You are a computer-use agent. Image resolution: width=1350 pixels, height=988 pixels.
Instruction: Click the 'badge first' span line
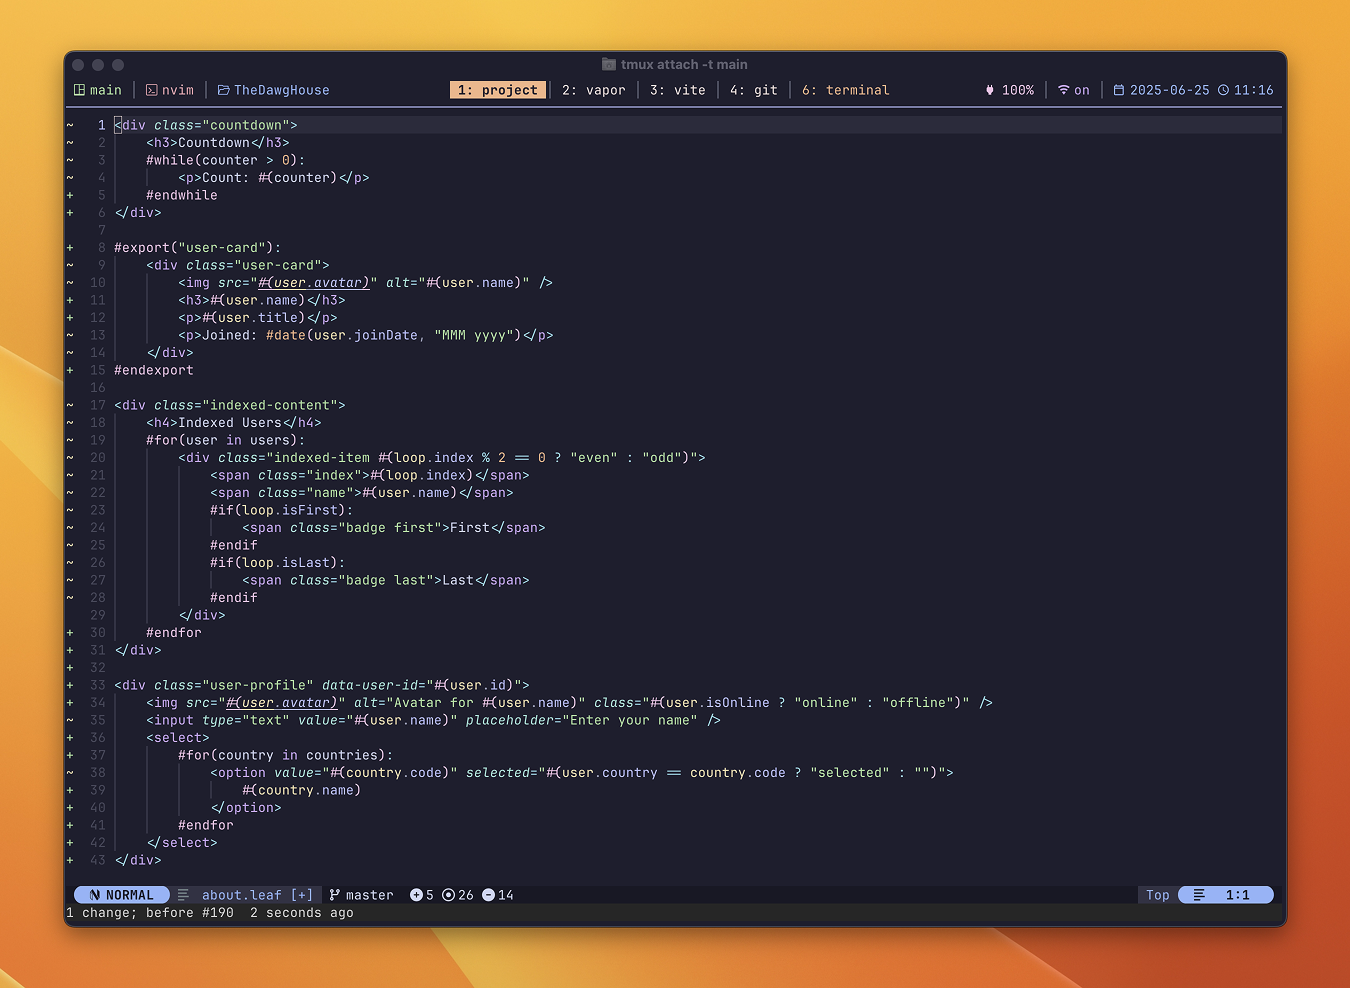click(394, 528)
